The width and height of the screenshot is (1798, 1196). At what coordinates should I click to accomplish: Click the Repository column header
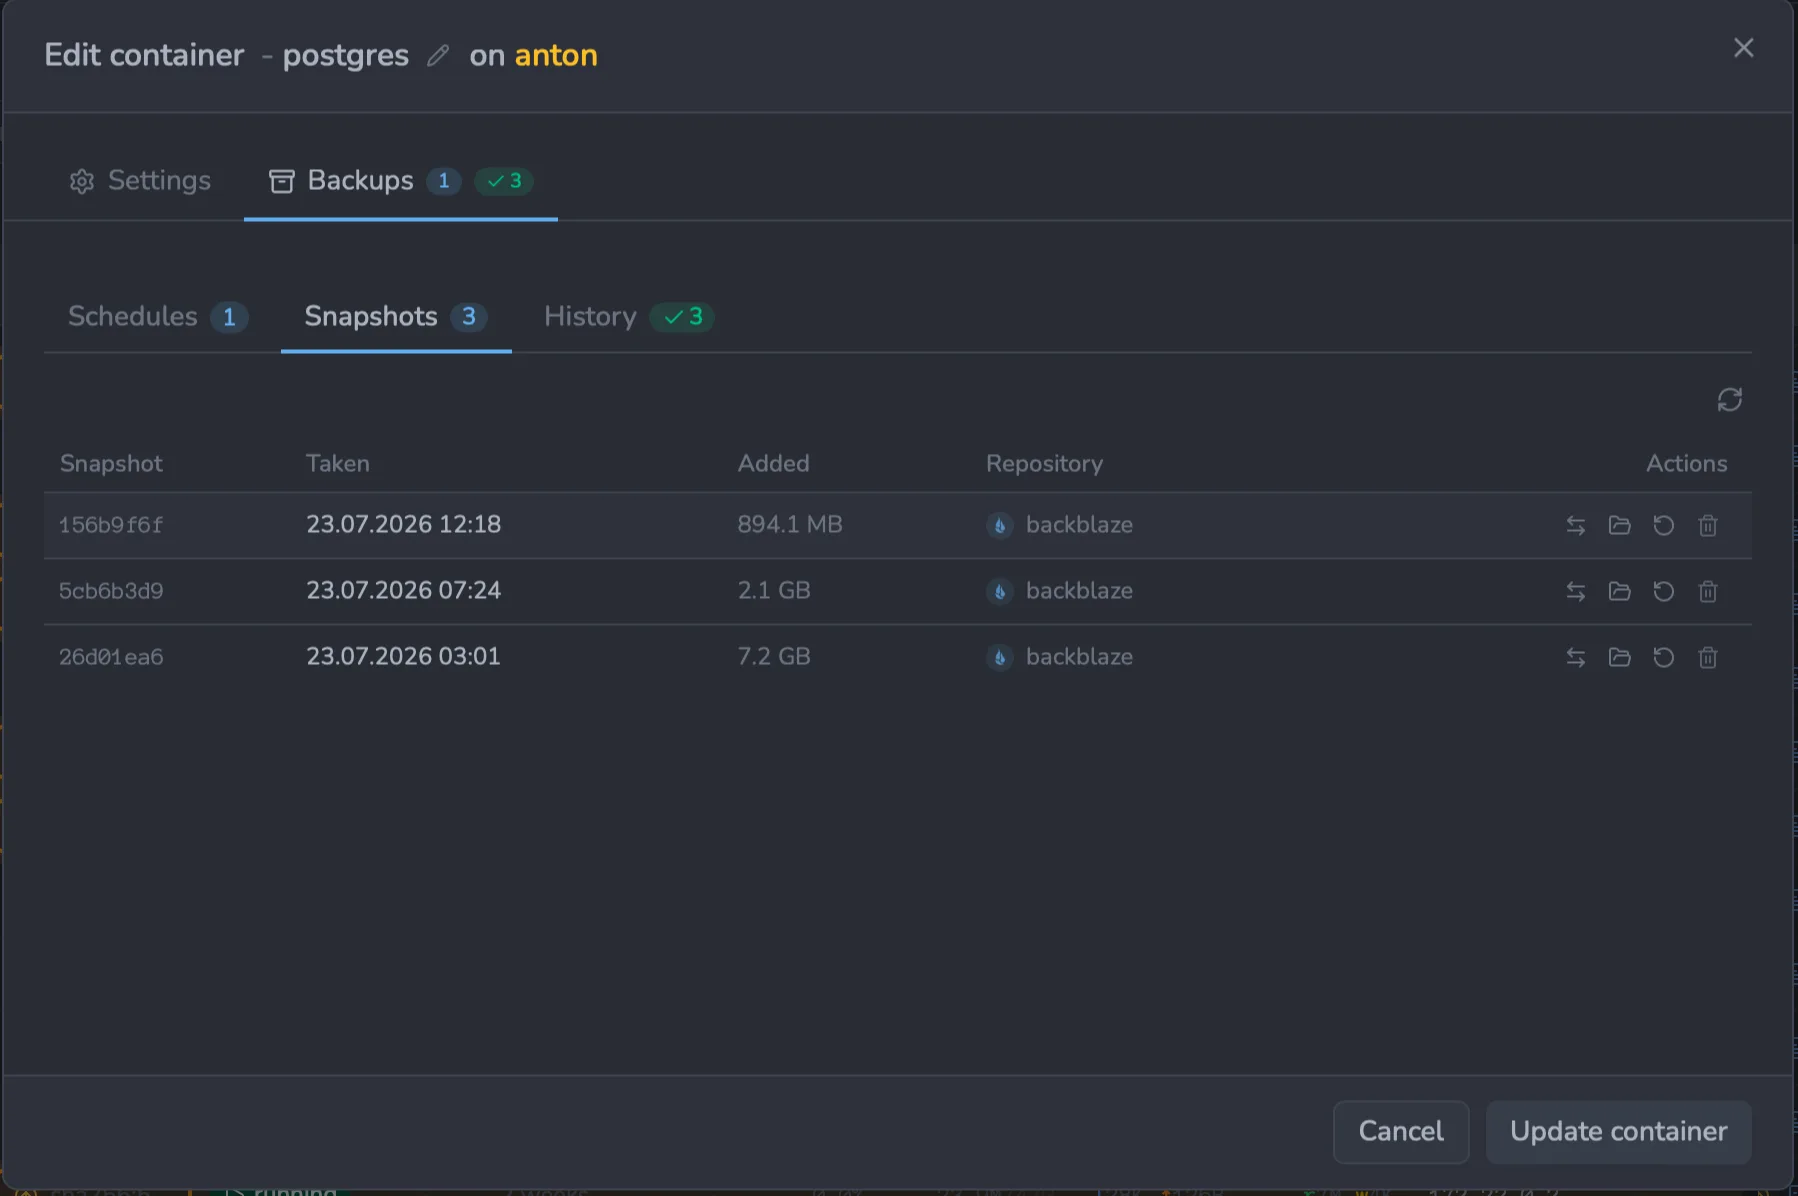tap(1044, 464)
